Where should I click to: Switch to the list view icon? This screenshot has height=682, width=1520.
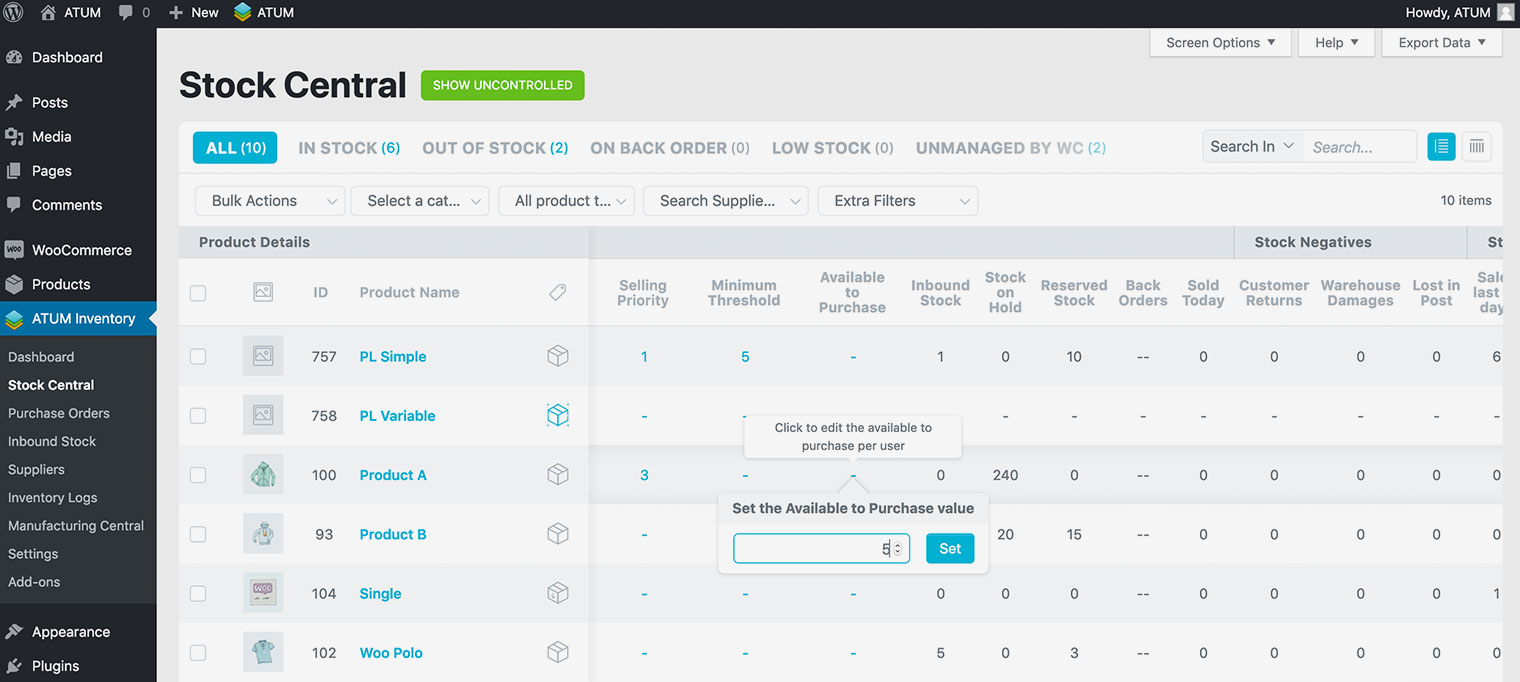coord(1441,147)
